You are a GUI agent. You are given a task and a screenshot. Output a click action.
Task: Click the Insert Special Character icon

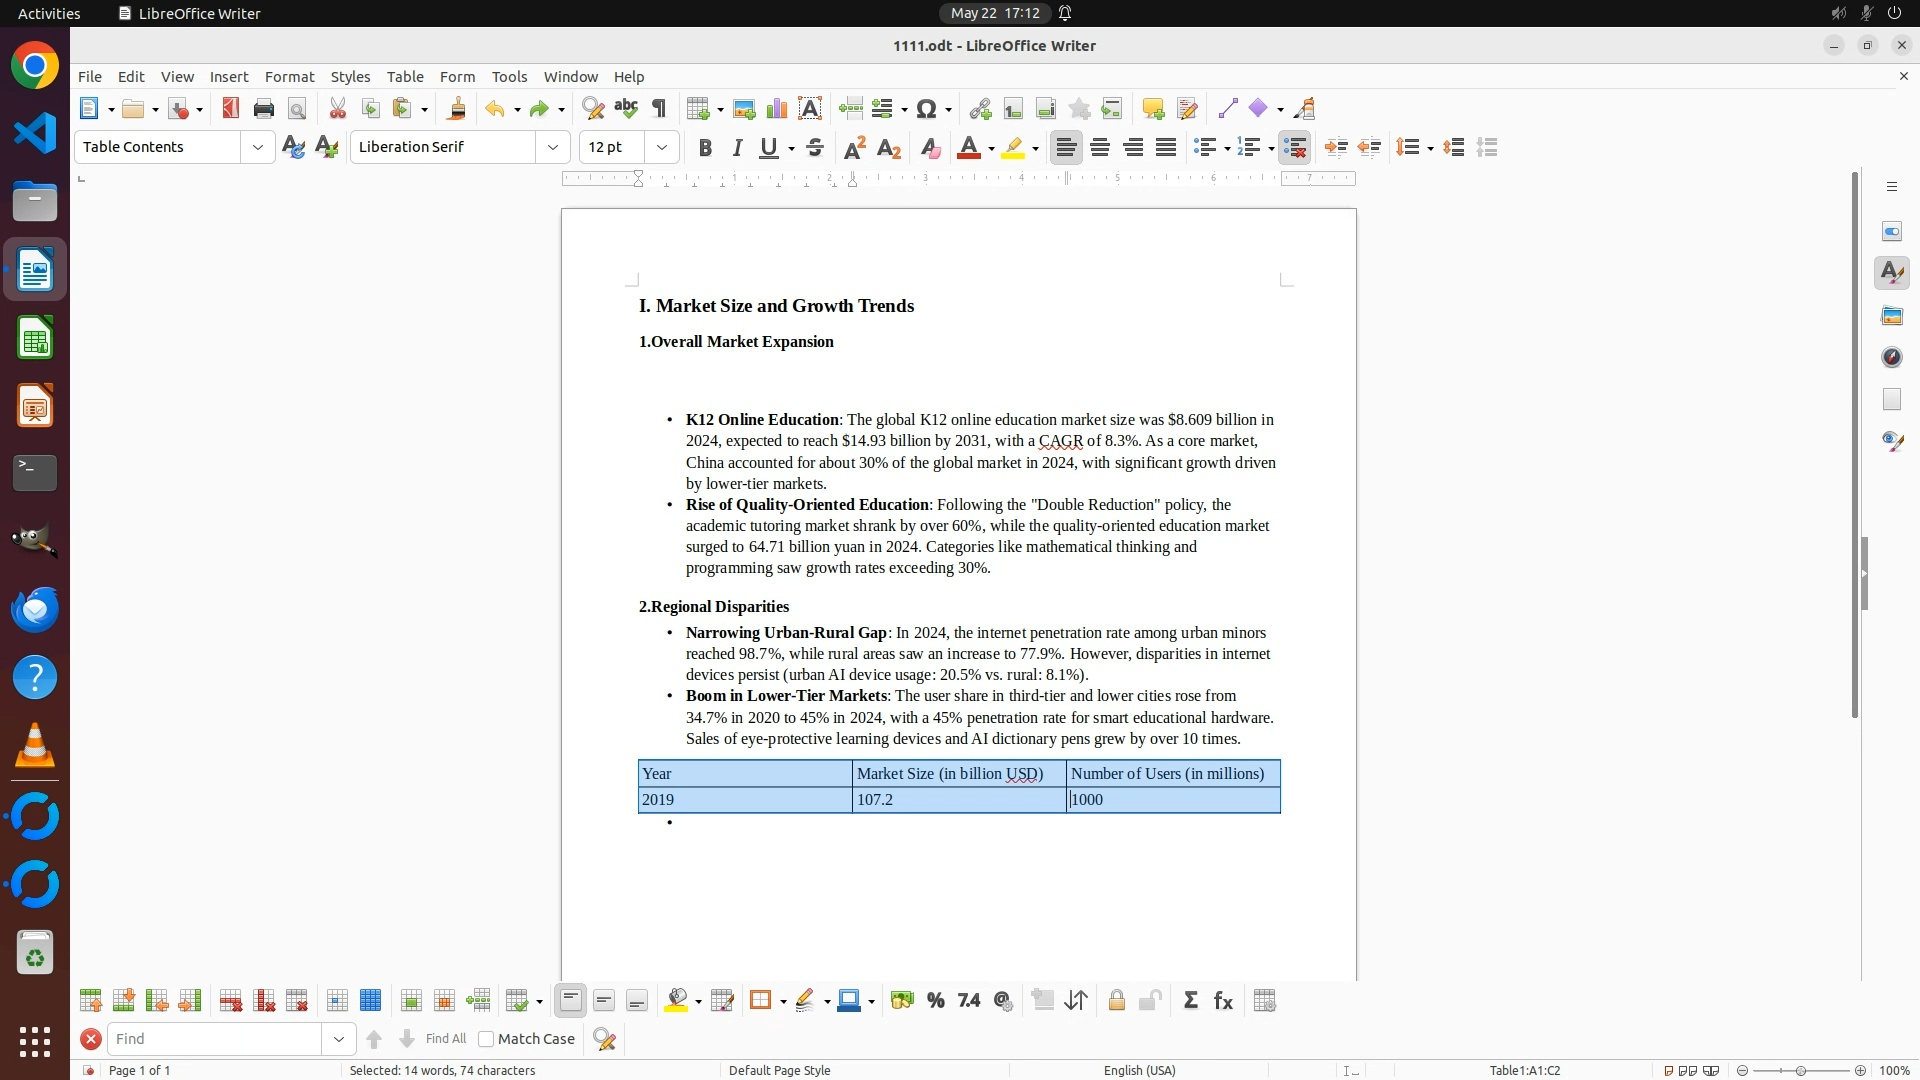click(927, 109)
